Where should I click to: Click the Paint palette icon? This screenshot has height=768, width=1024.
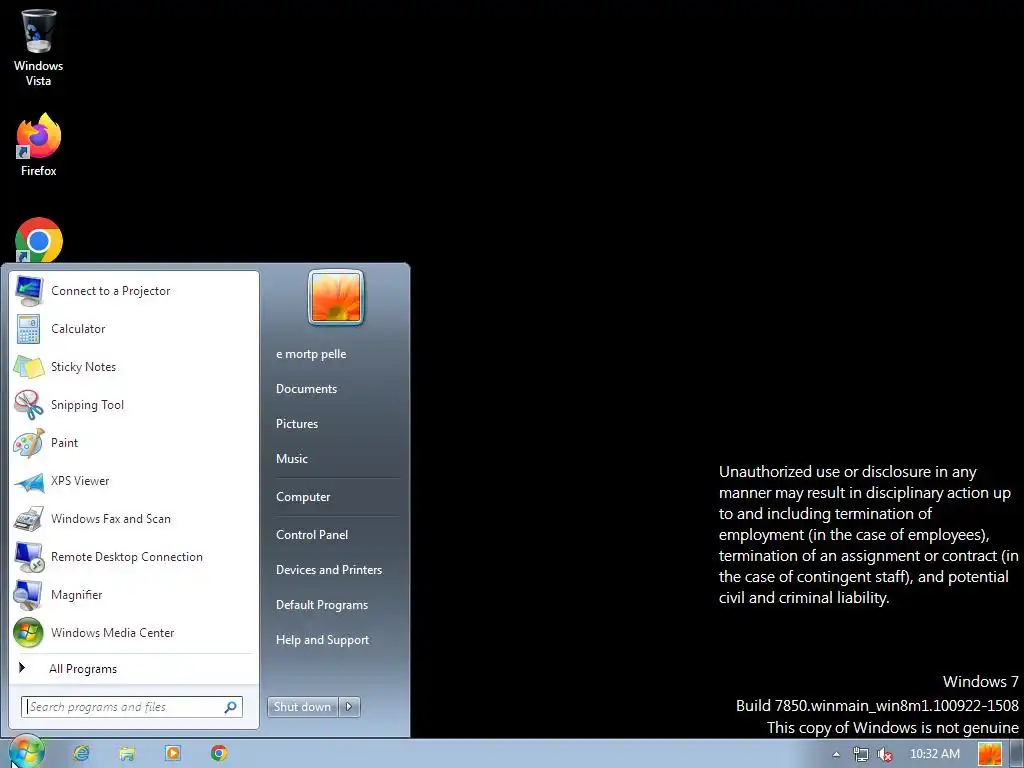(29, 443)
